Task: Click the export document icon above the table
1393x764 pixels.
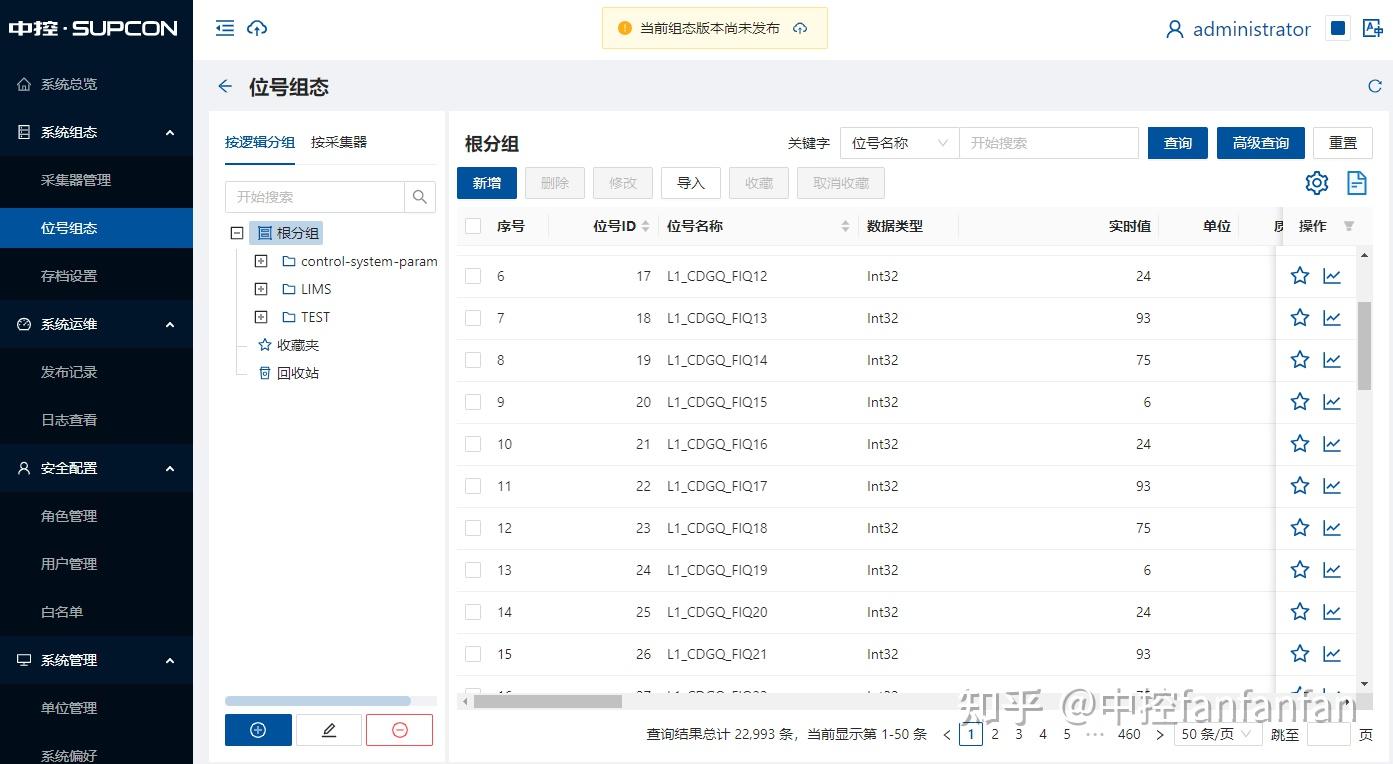Action: (1357, 183)
